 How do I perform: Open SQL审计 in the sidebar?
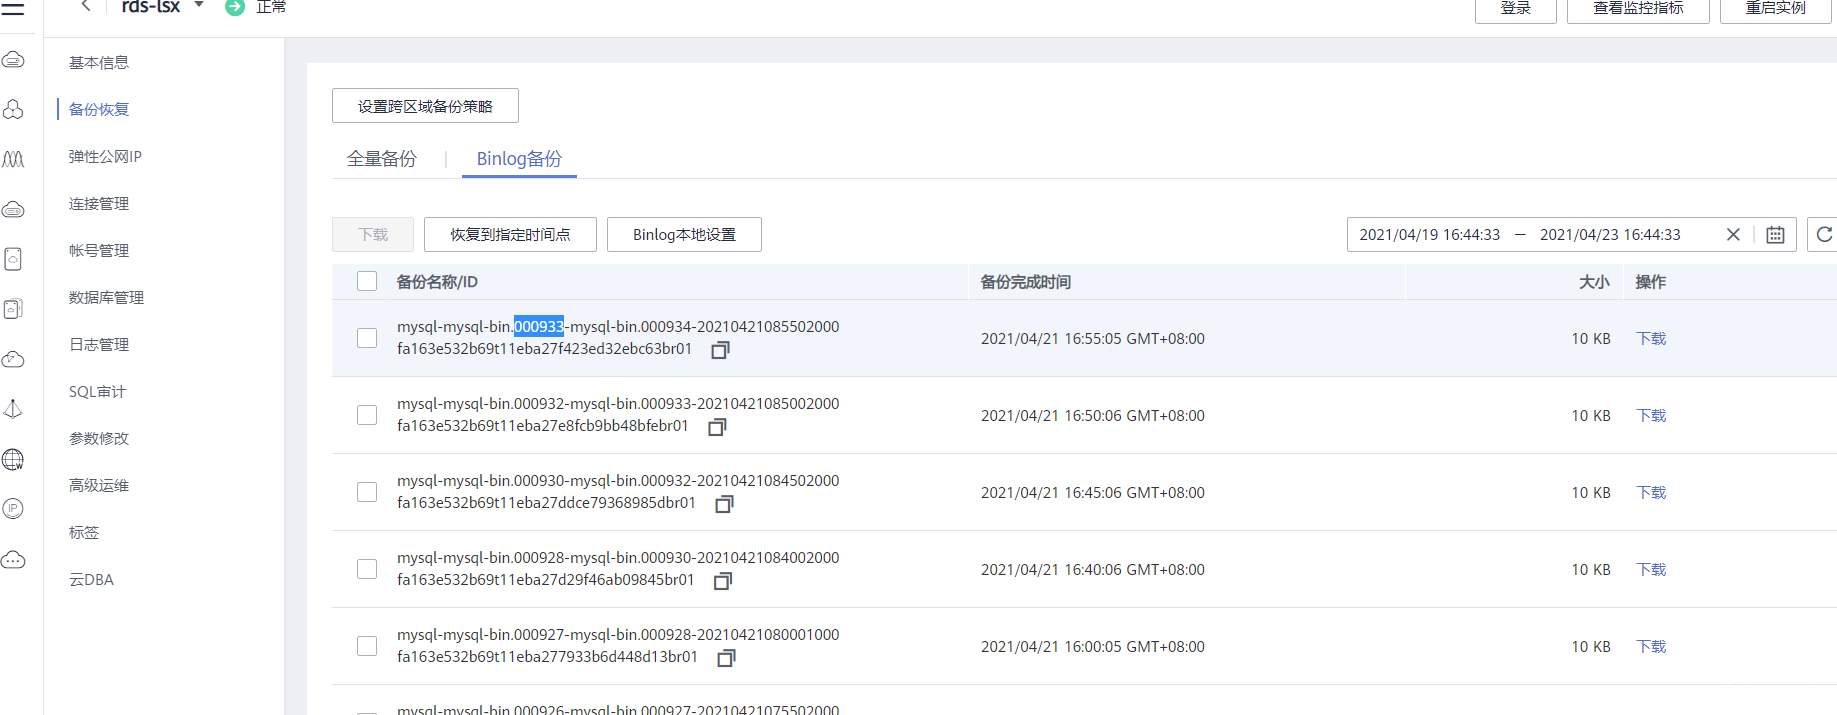[97, 392]
